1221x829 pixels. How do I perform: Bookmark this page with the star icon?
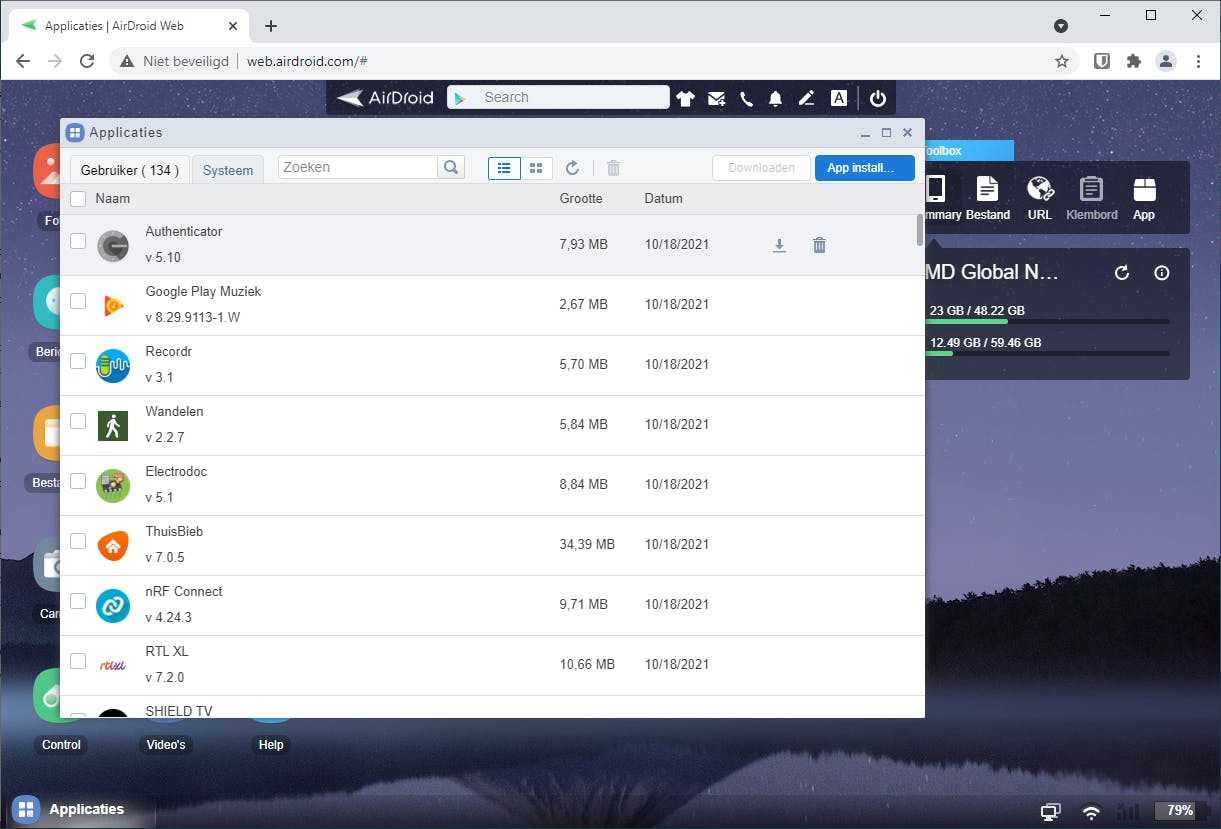point(1061,61)
